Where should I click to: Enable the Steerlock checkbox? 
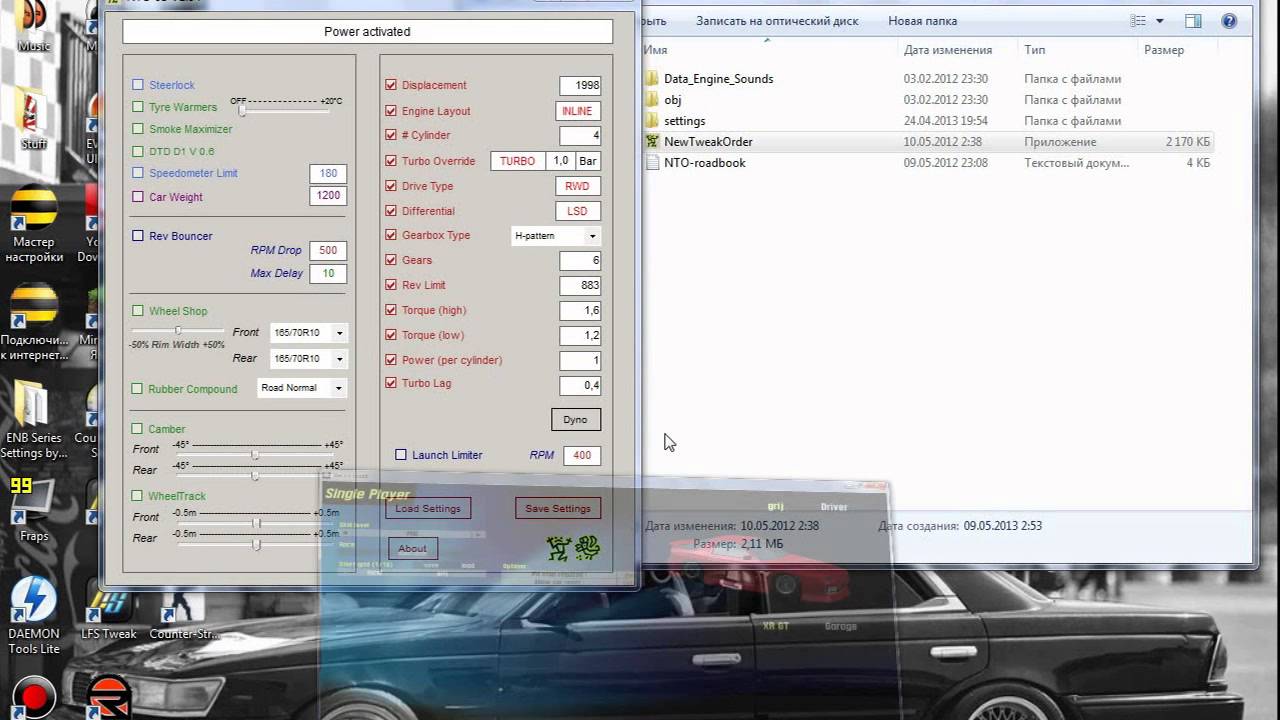(138, 85)
